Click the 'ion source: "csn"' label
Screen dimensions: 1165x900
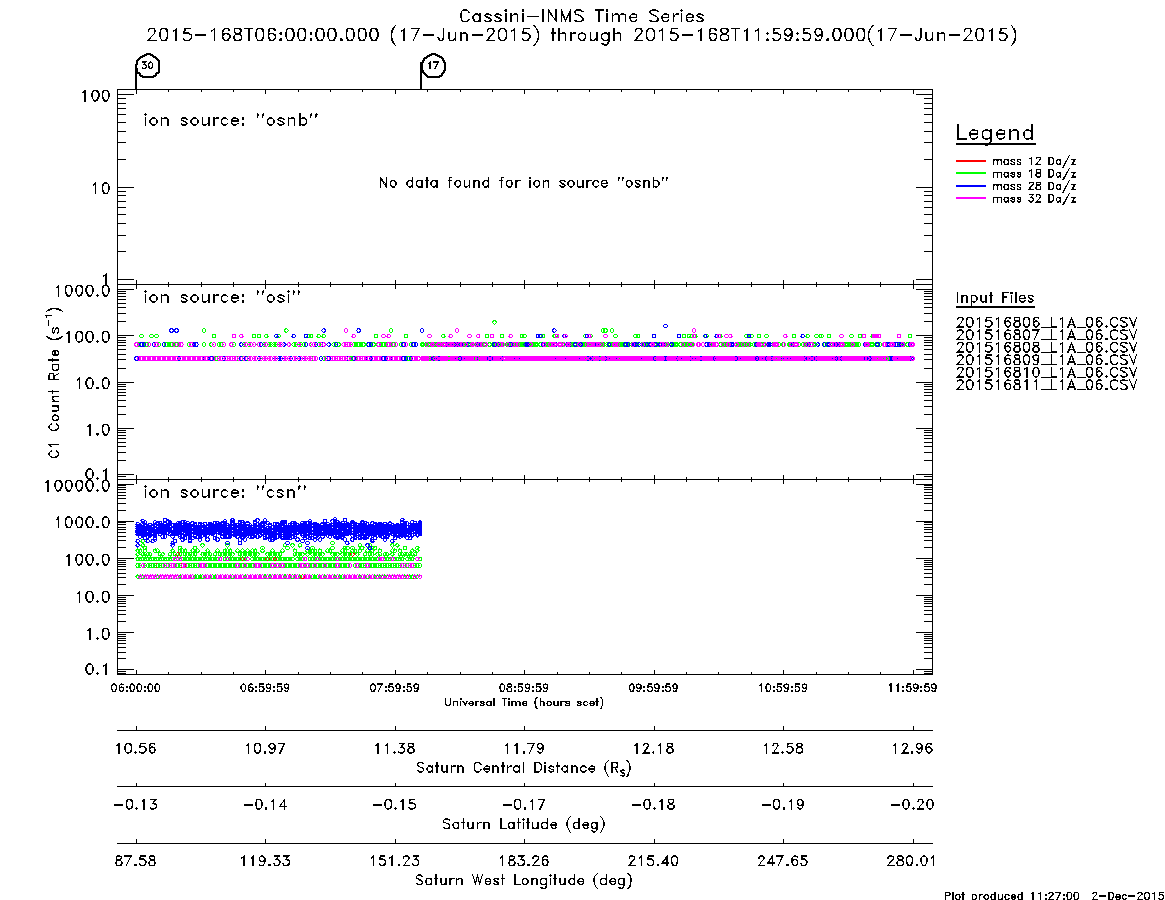[225, 492]
